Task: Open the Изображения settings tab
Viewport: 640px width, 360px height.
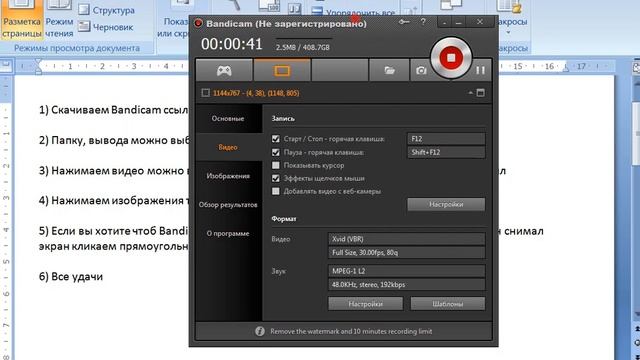Action: coord(228,176)
